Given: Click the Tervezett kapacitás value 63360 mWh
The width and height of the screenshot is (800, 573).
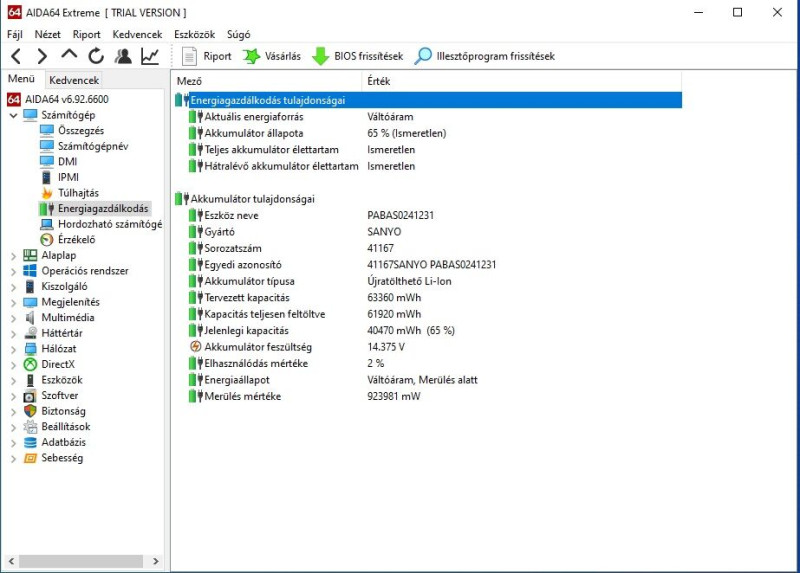Looking at the screenshot, I should pyautogui.click(x=394, y=297).
